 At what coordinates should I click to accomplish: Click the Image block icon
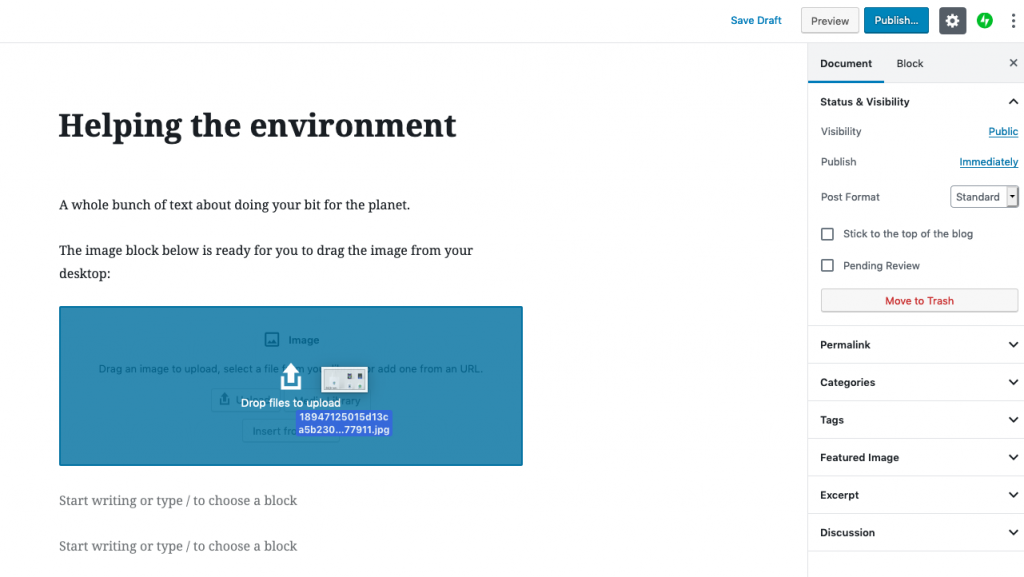[271, 340]
